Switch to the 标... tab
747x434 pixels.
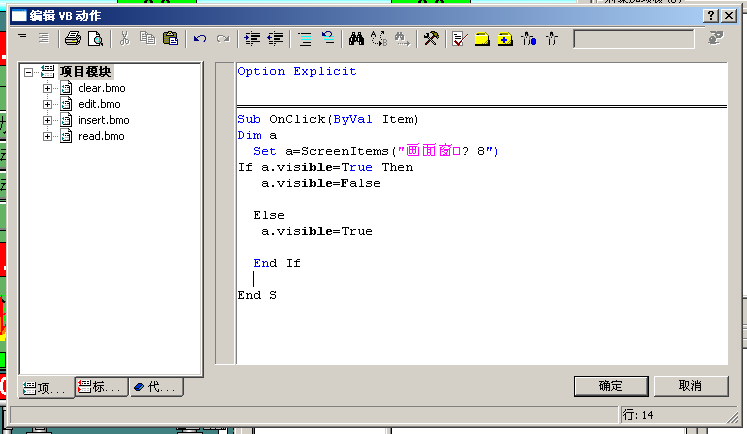click(x=101, y=386)
